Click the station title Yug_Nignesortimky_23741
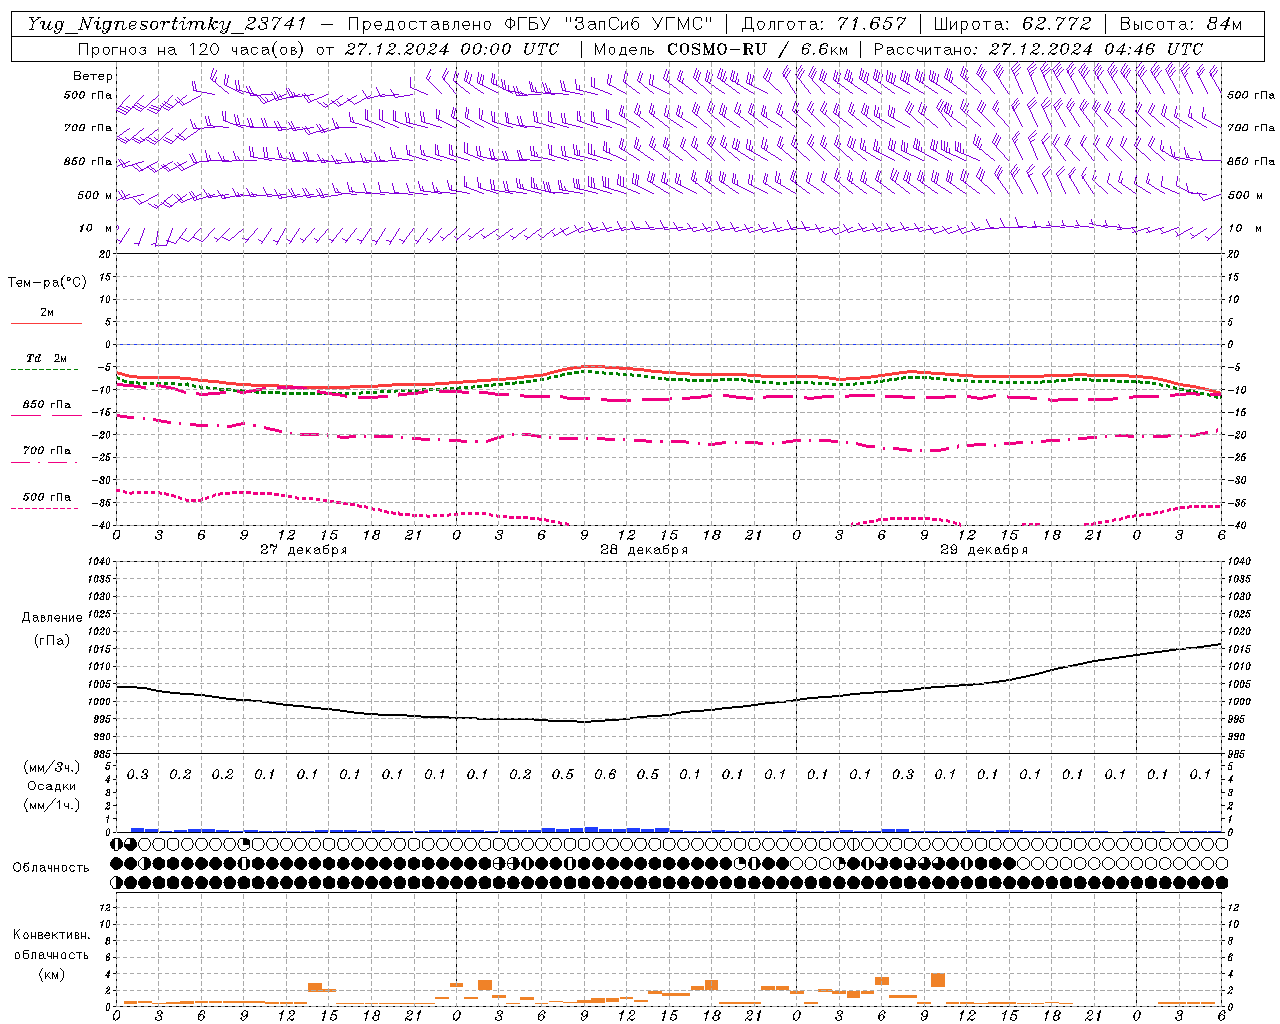 [x=166, y=24]
